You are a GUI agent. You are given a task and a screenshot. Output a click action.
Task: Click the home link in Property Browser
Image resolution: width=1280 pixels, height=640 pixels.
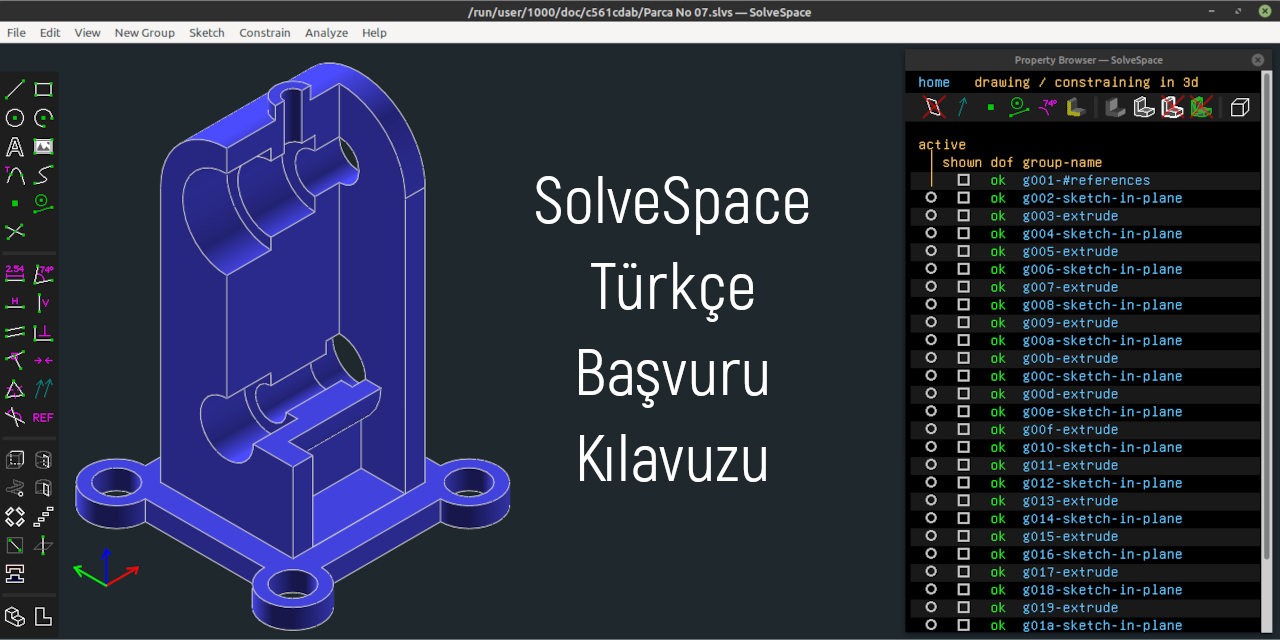click(x=933, y=82)
